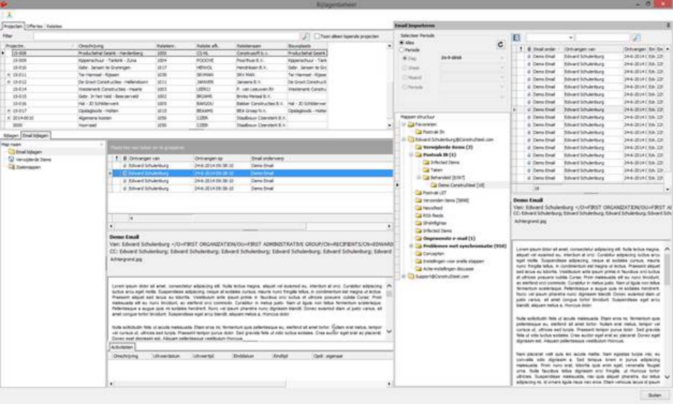Viewport: 673px width, 404px height.
Task: Enable the Toon alleen lopende projecten checkbox
Action: [317, 36]
